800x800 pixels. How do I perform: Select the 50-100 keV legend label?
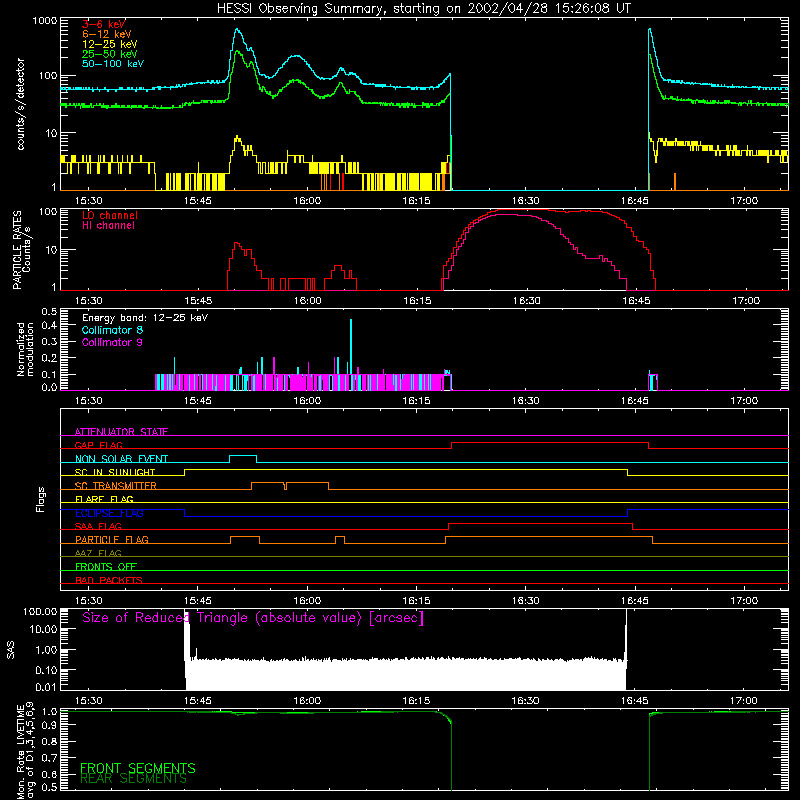click(x=113, y=64)
